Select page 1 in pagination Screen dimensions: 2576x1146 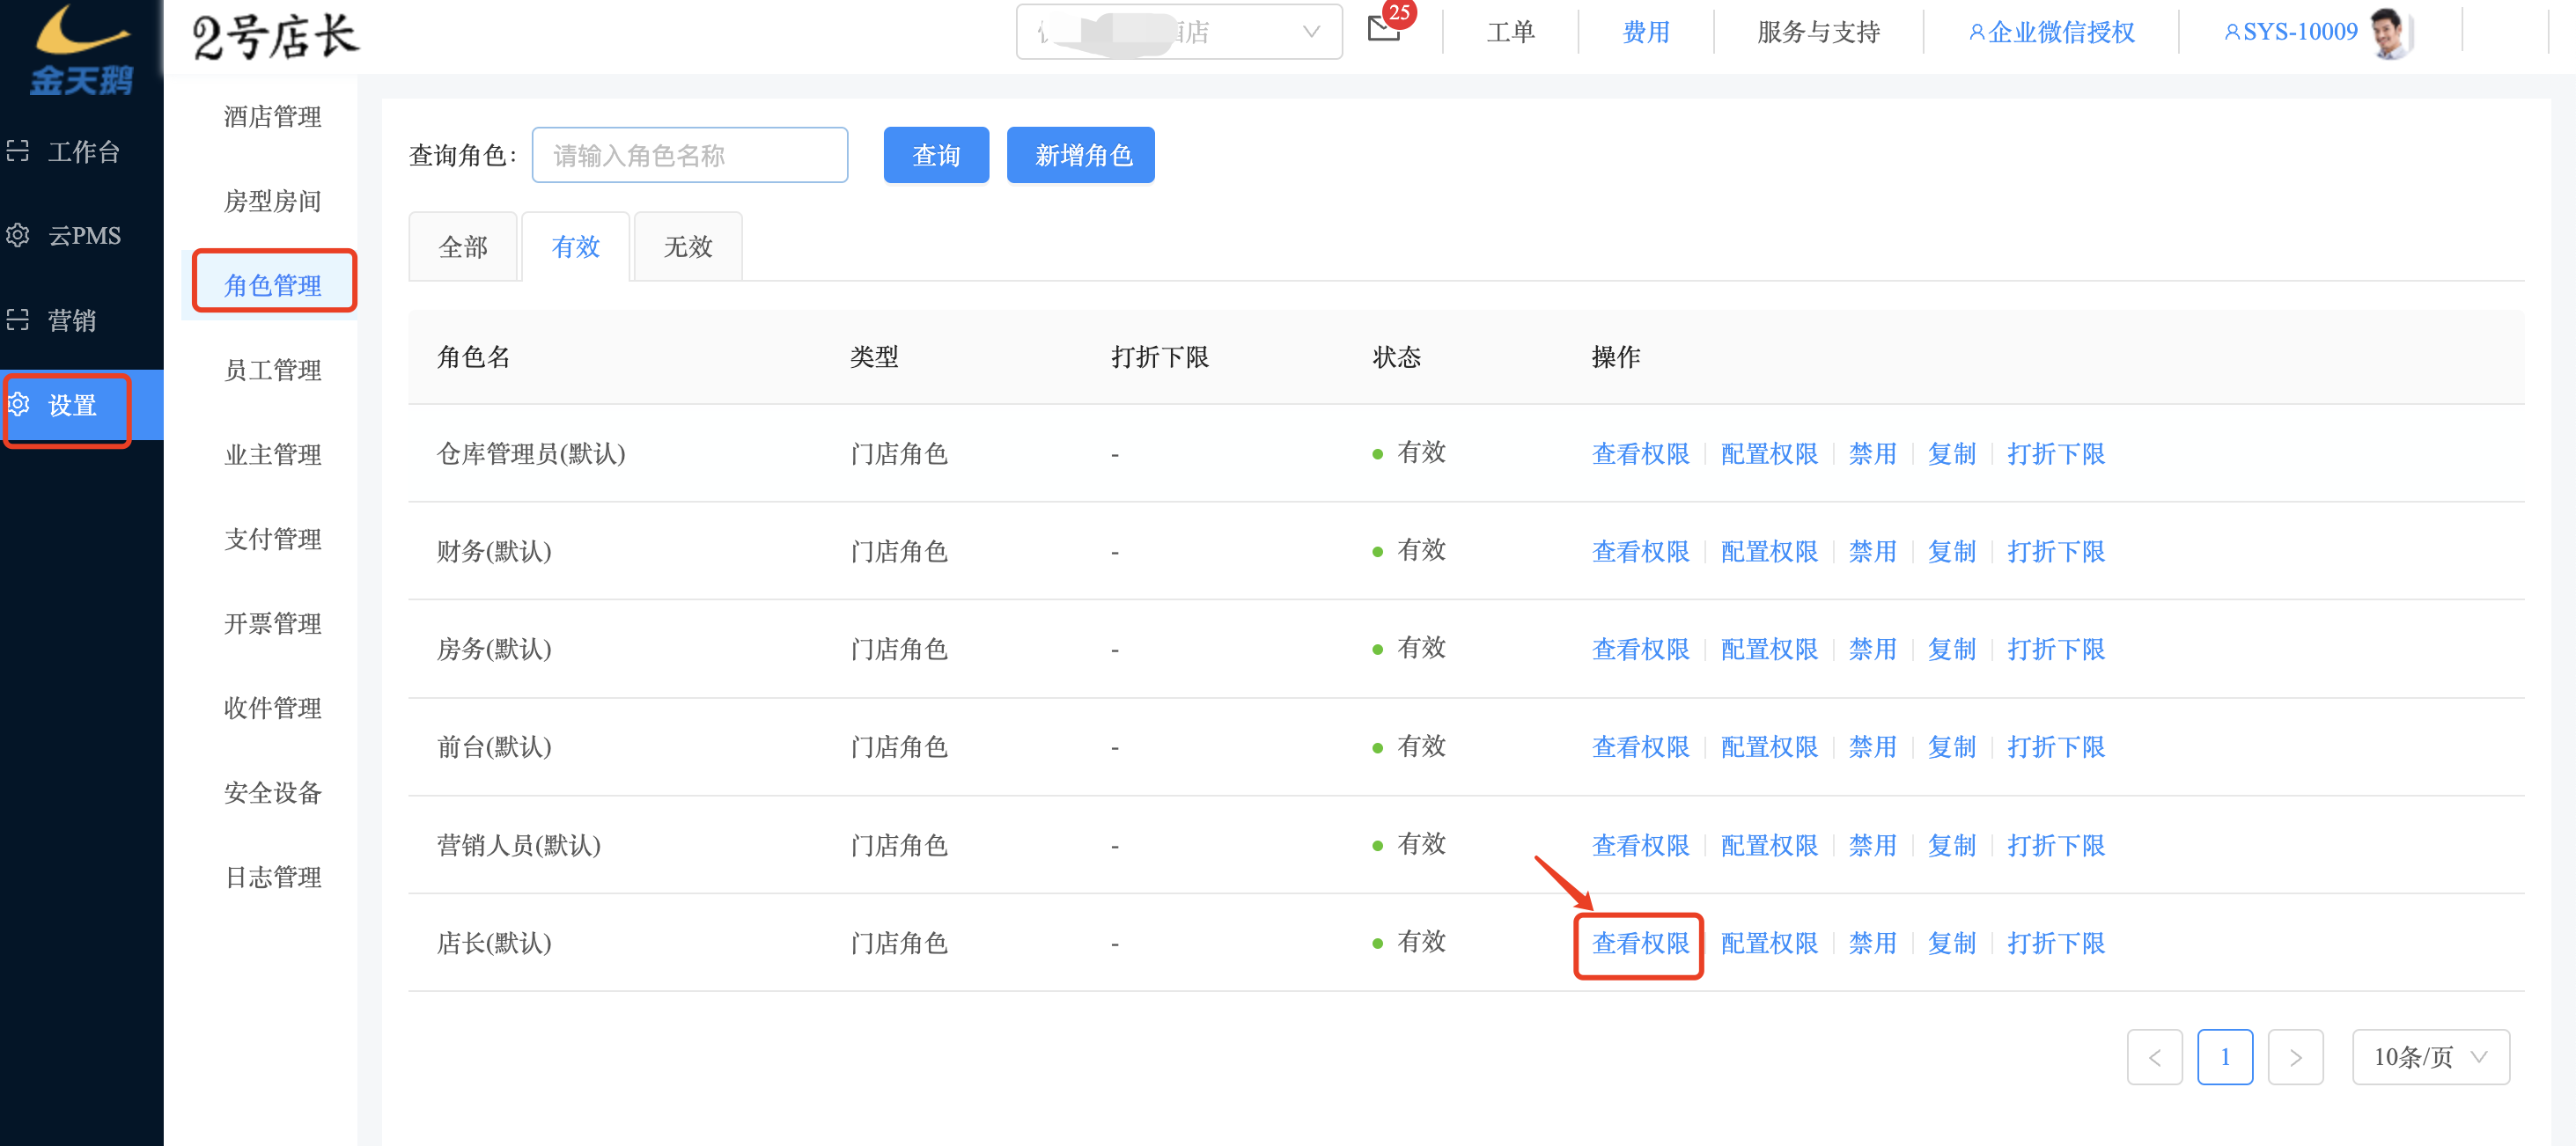(x=2225, y=1057)
